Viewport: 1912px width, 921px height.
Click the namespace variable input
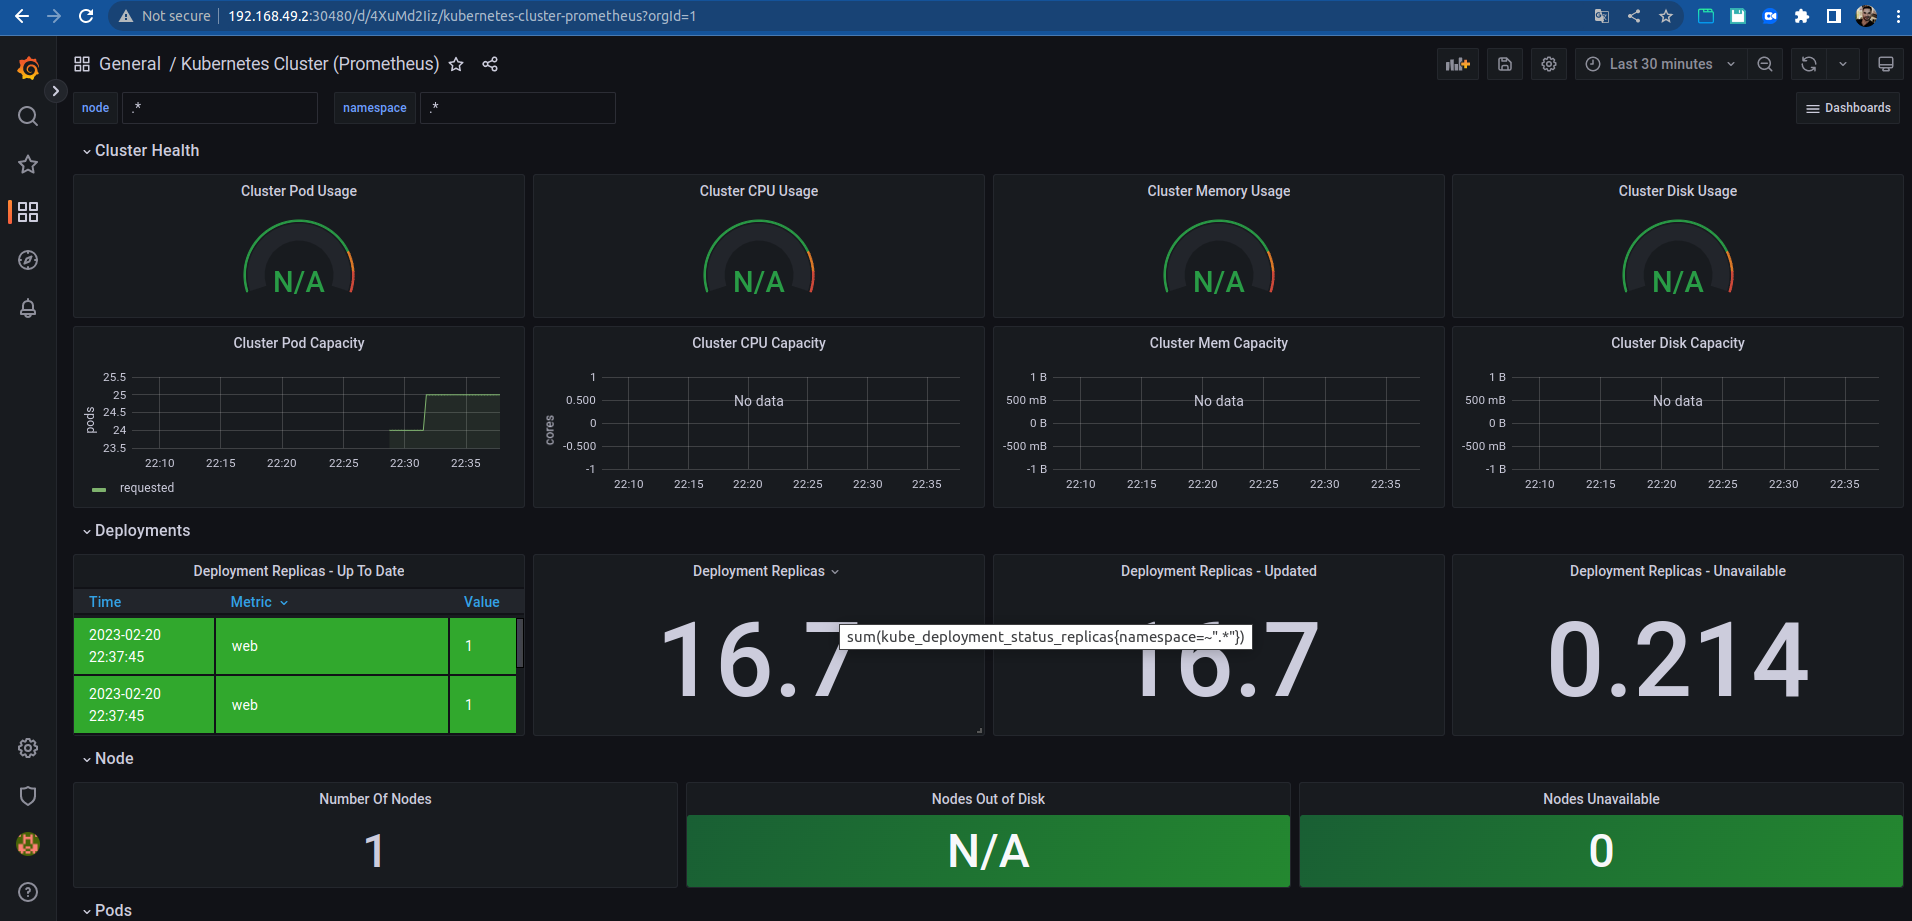coord(518,108)
